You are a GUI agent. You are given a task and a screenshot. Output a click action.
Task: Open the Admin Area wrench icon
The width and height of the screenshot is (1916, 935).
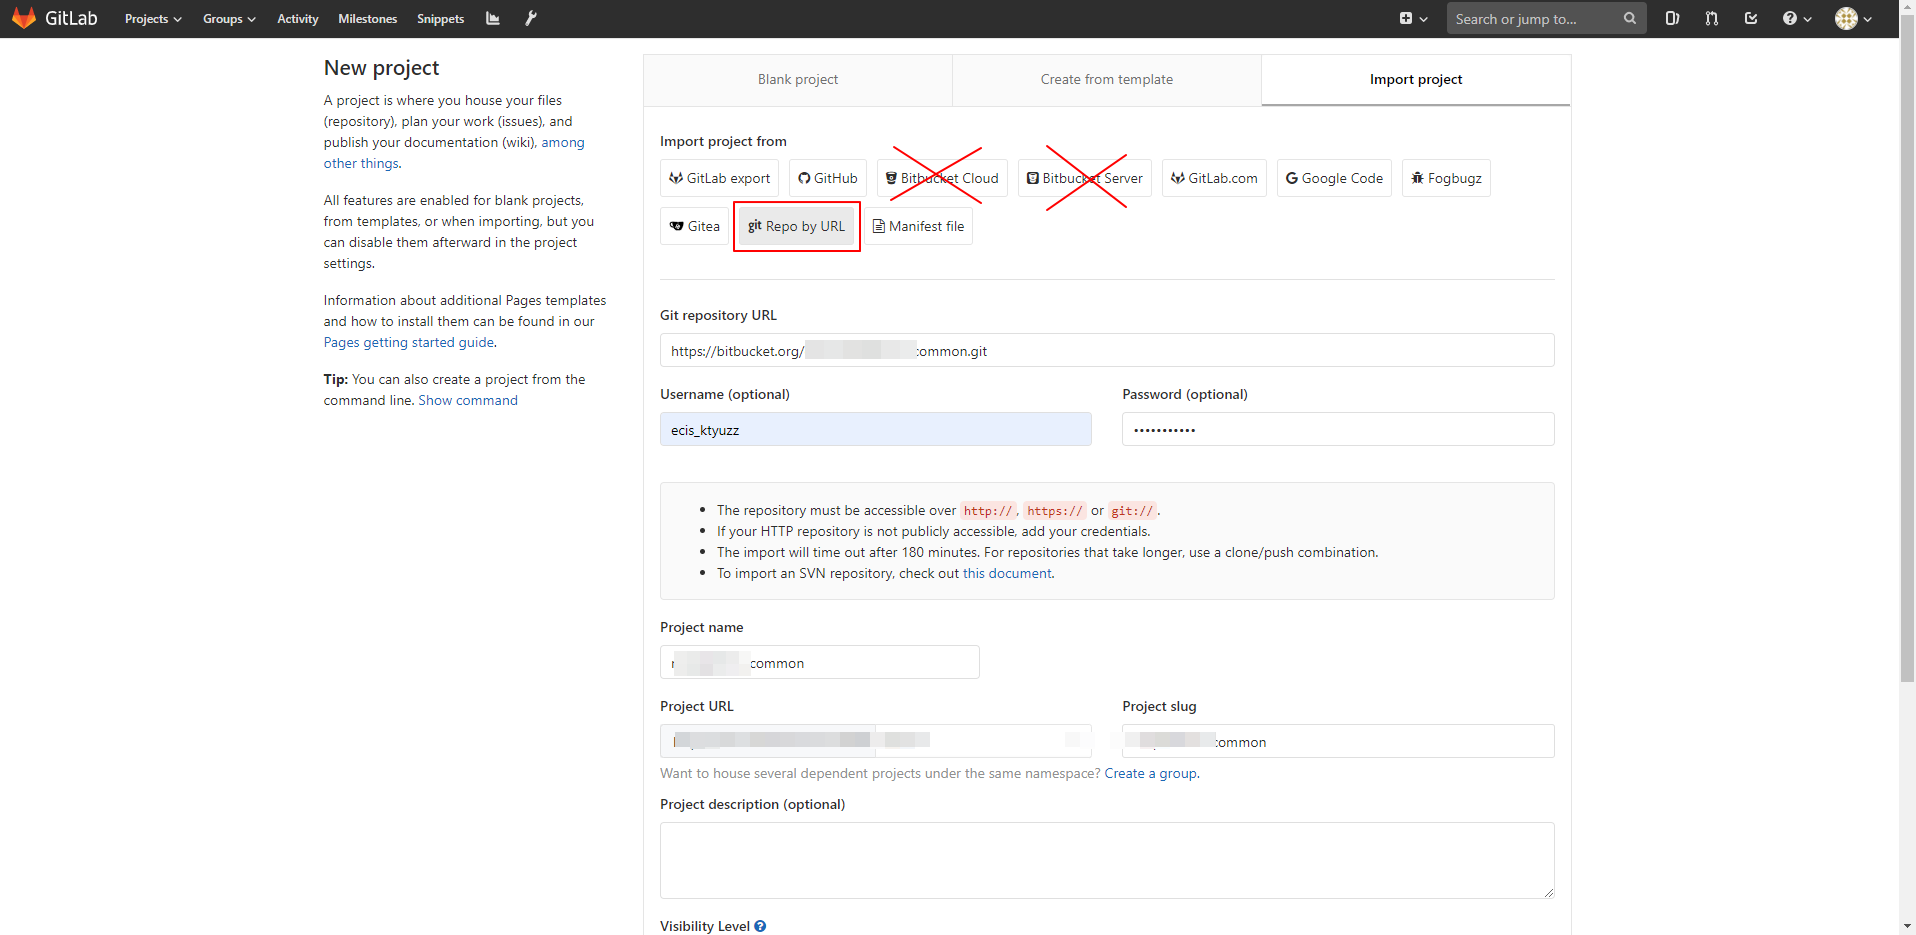pos(531,18)
